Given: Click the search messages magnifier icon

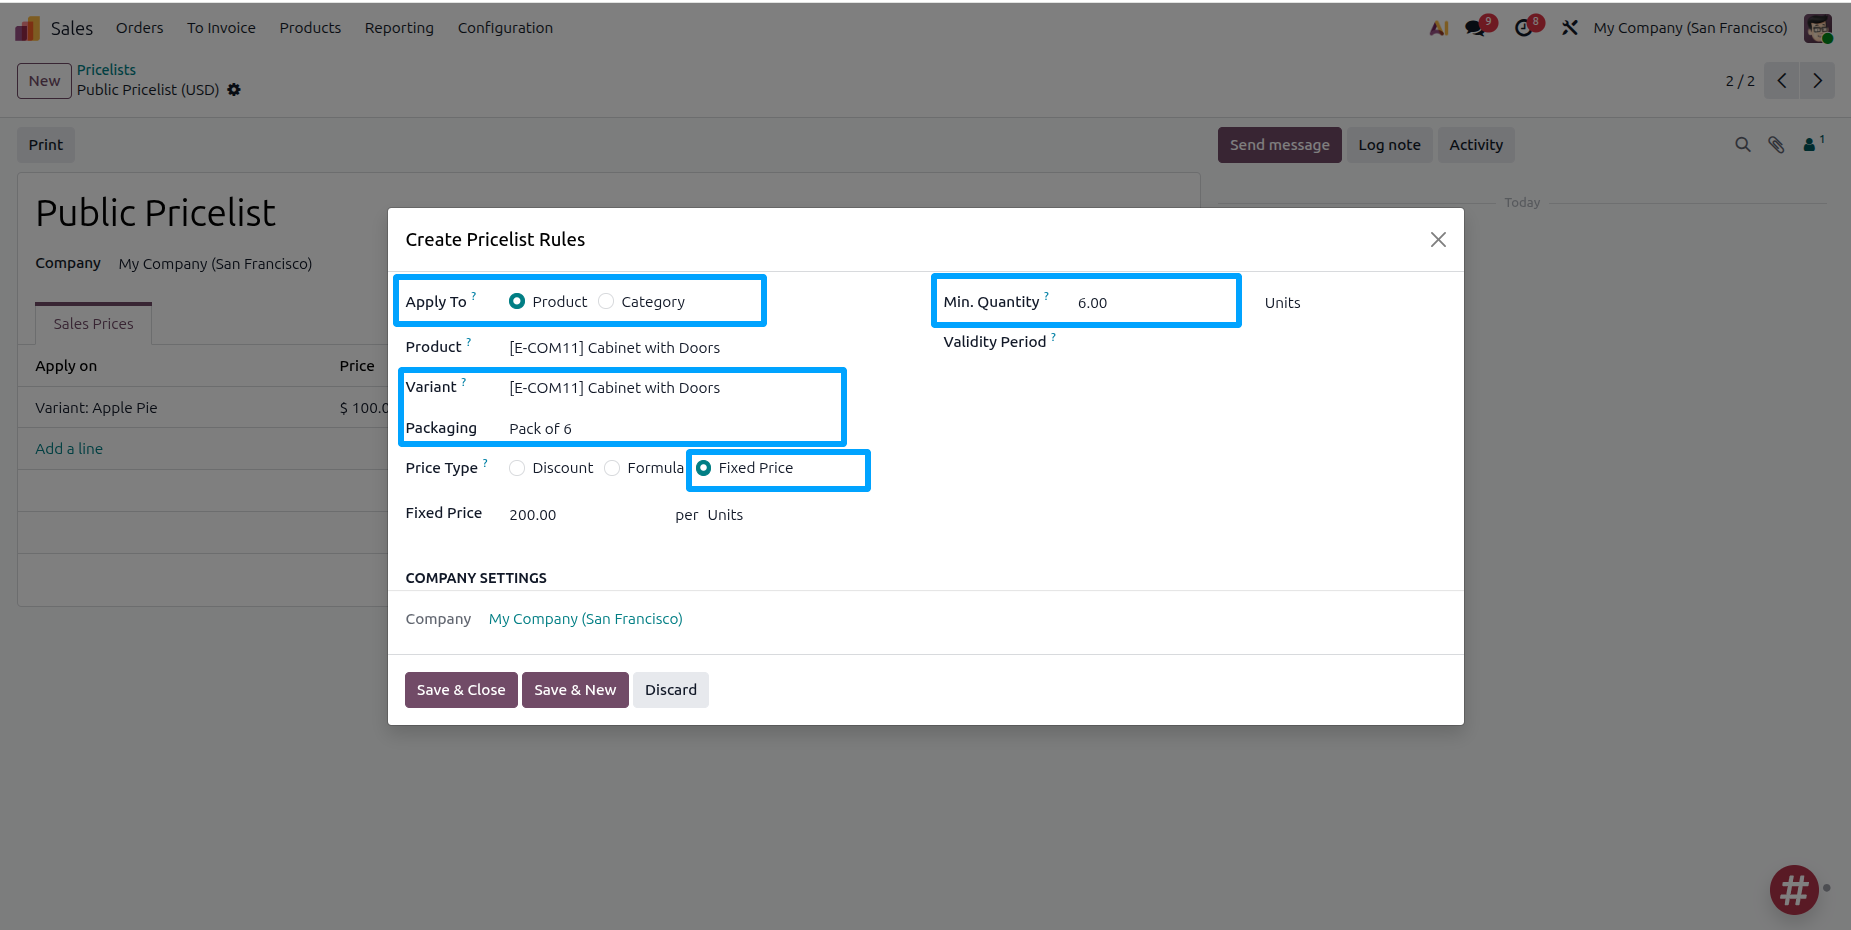Looking at the screenshot, I should pyautogui.click(x=1743, y=144).
